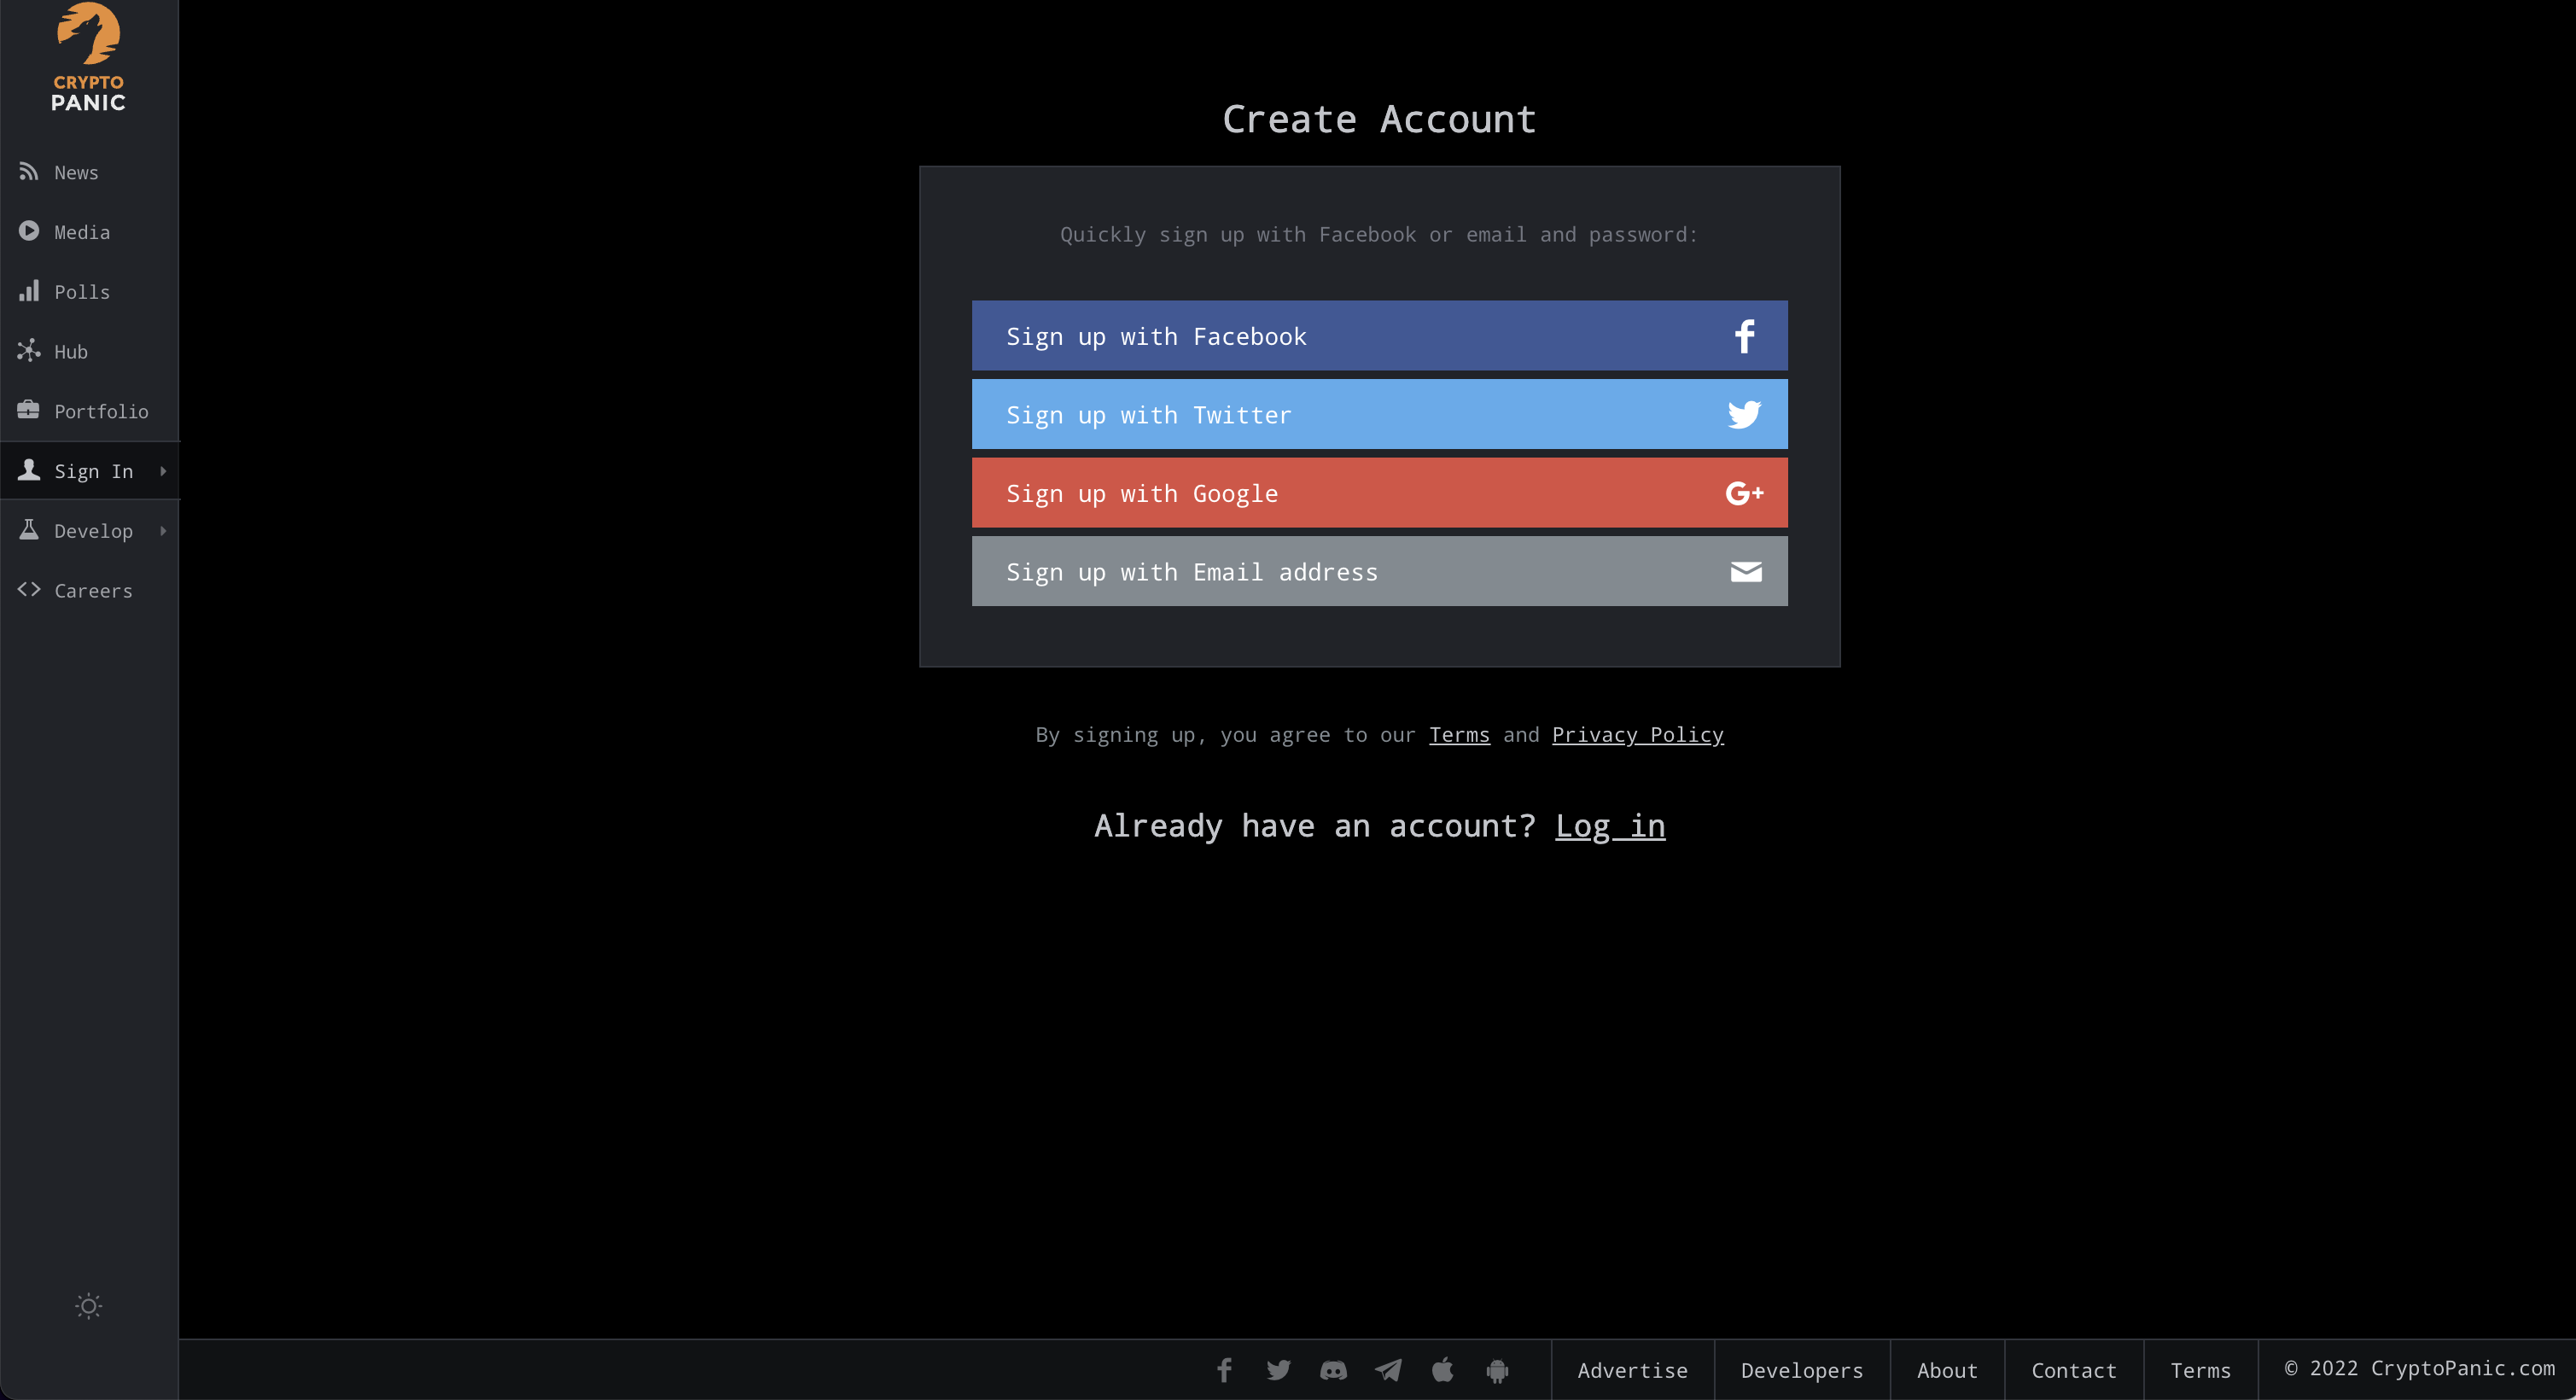Open Discord server from footer icon
Image resolution: width=2576 pixels, height=1400 pixels.
click(x=1333, y=1370)
